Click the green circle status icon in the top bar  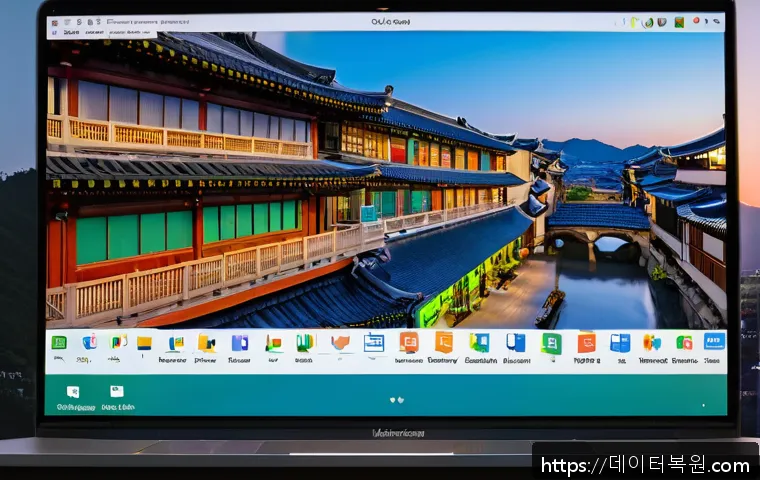click(648, 22)
